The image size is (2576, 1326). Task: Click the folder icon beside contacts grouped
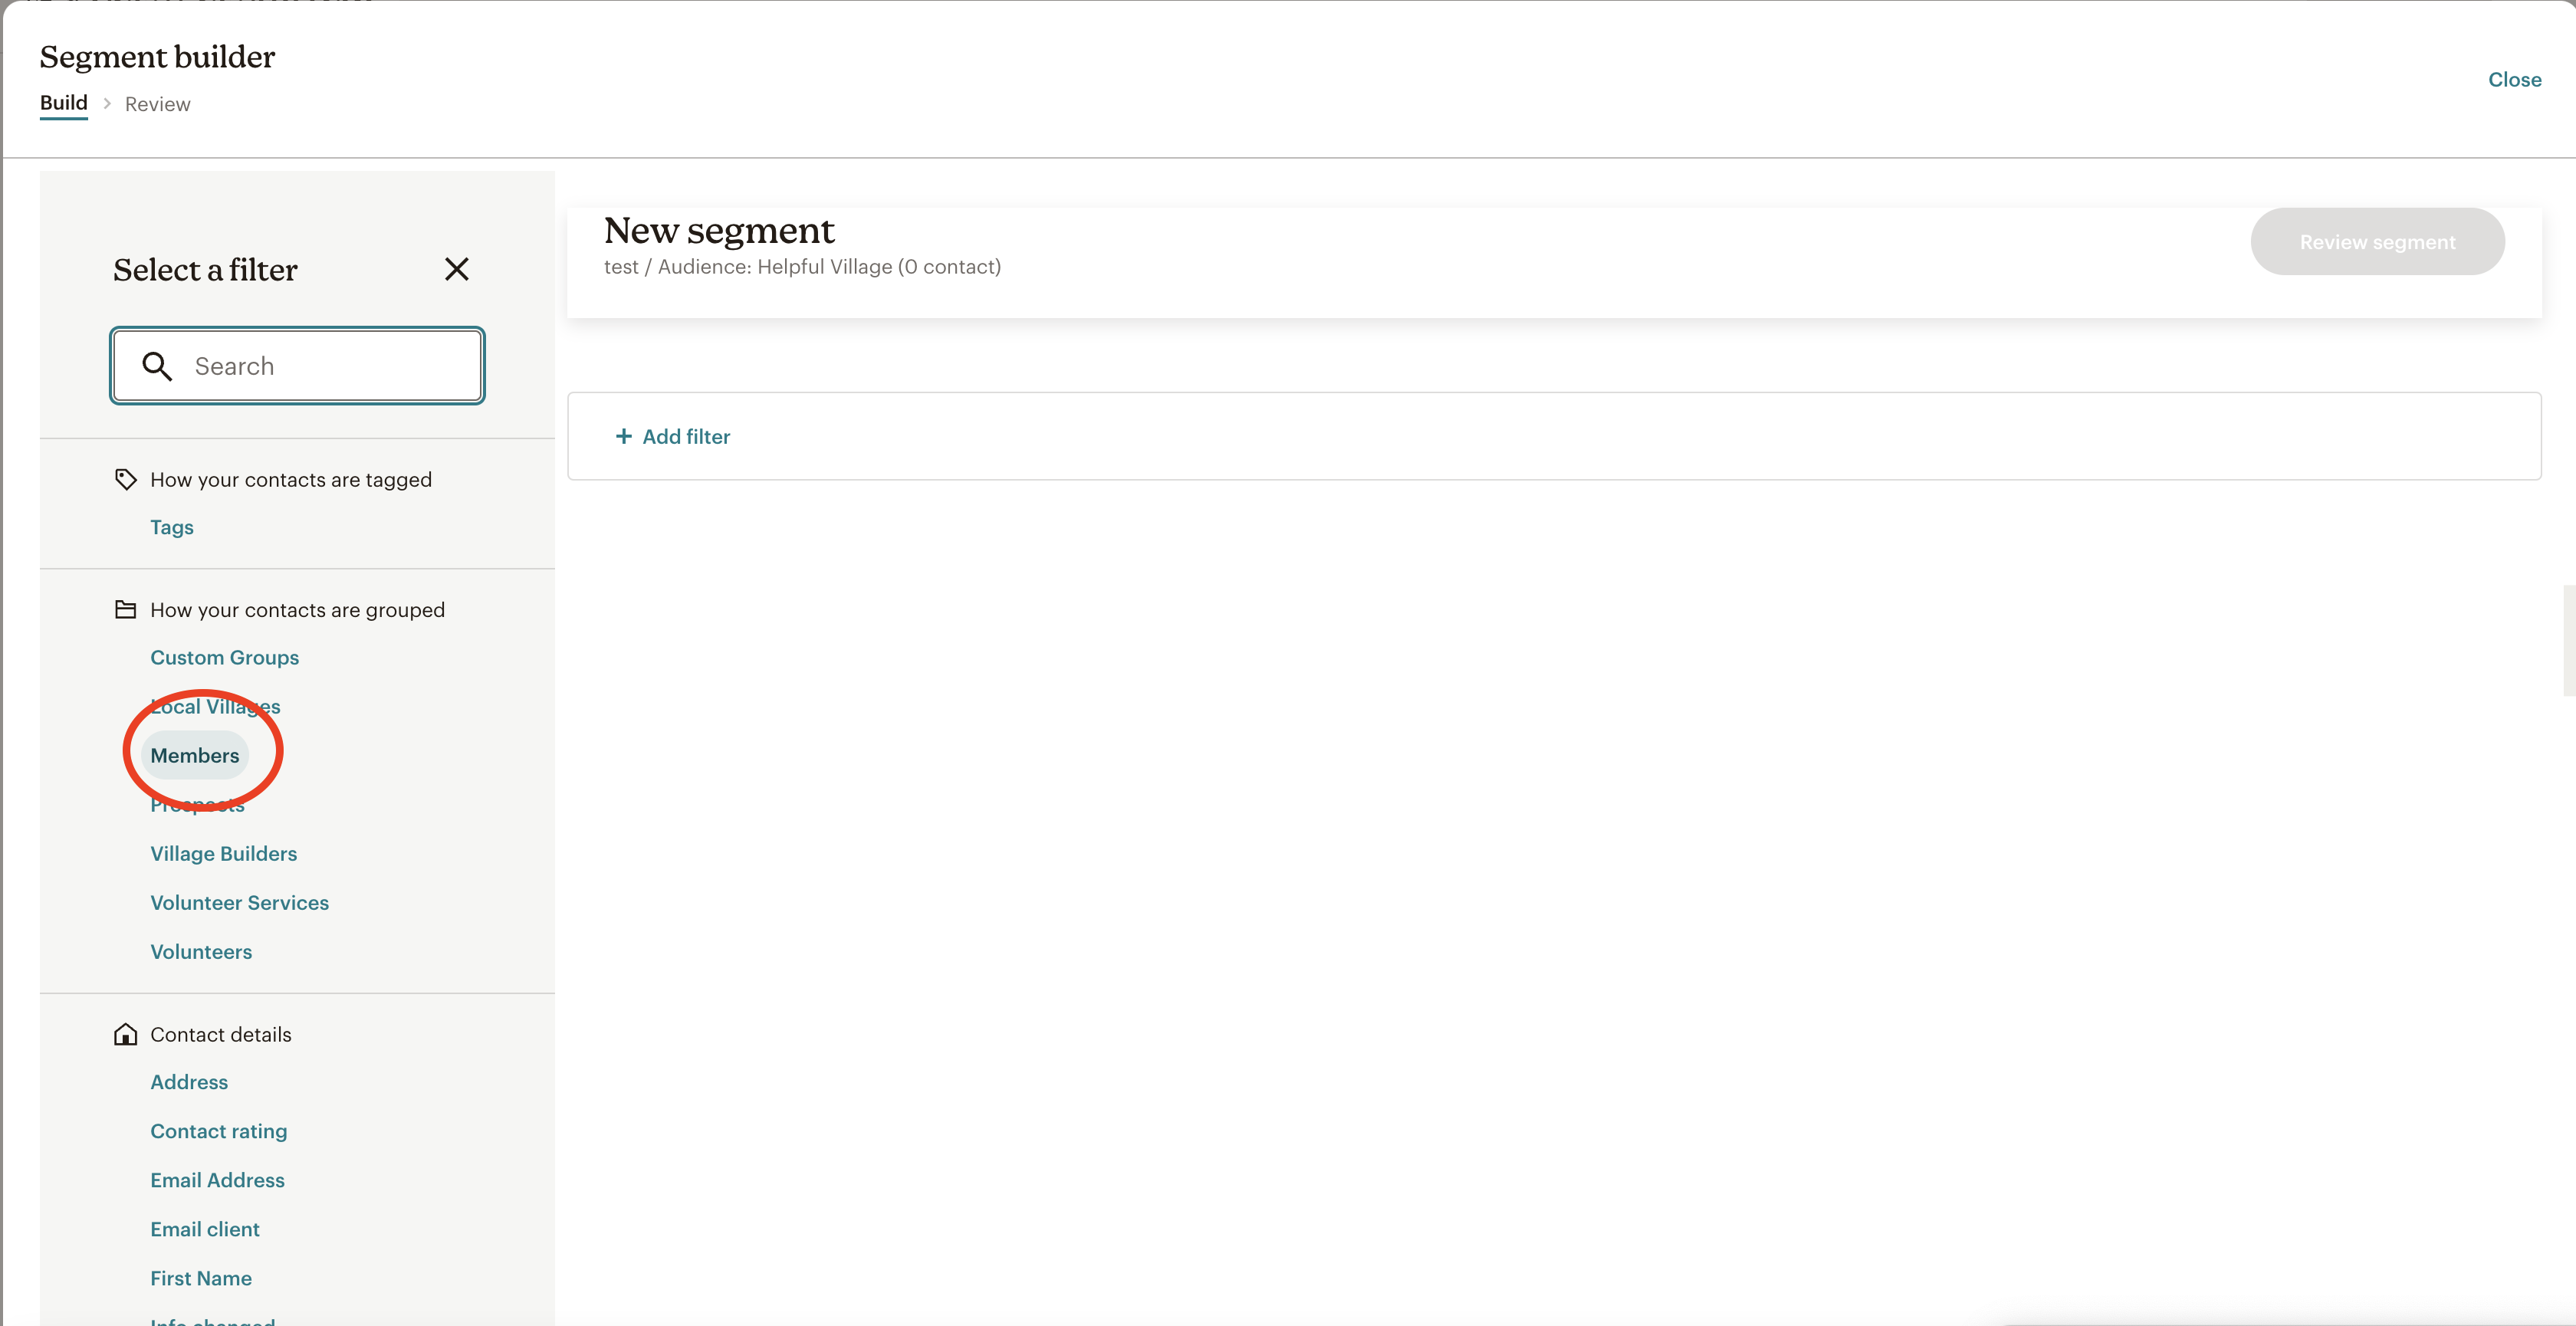pyautogui.click(x=125, y=609)
